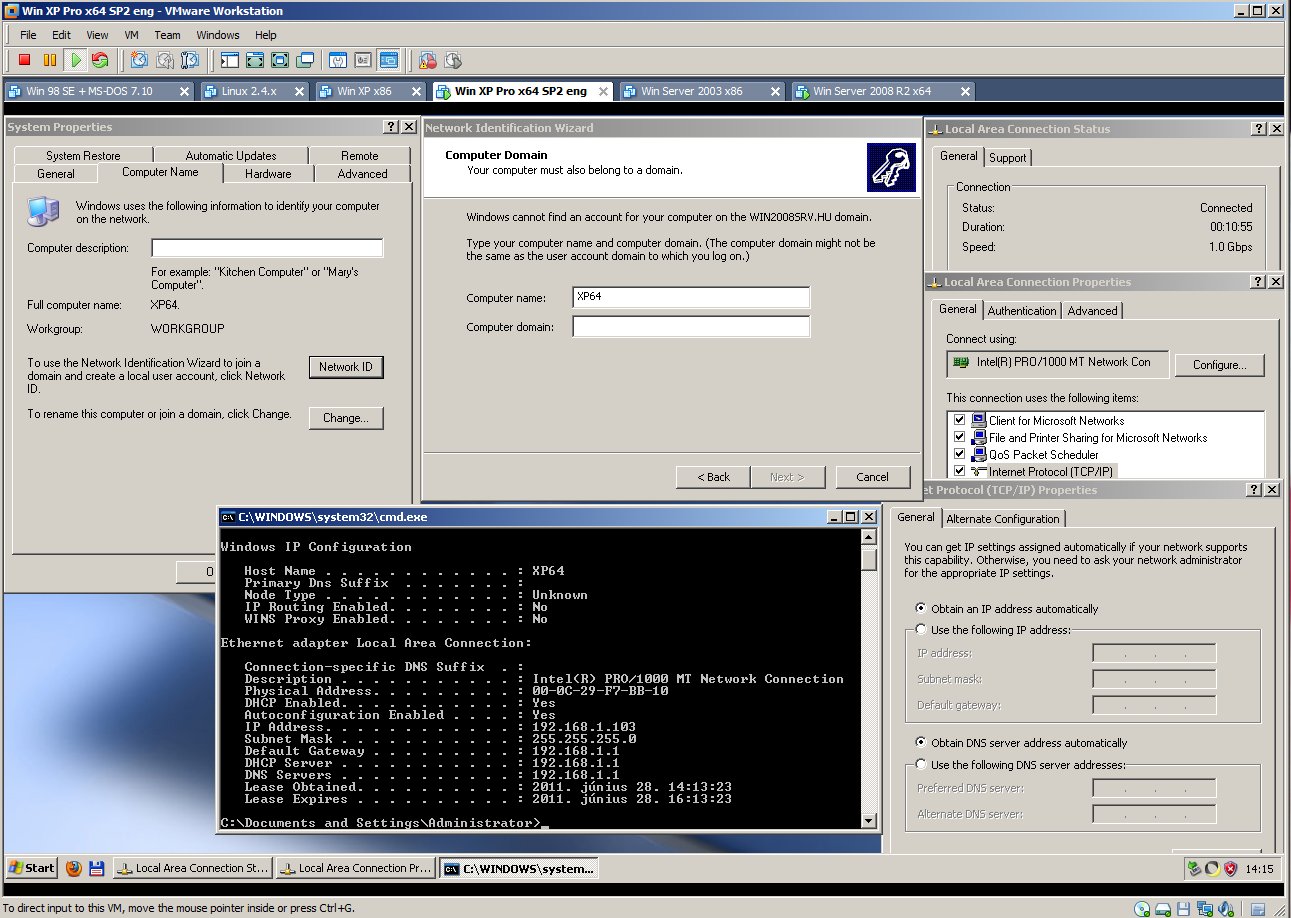
Task: Click the Take Snapshot toolbar icon
Action: 139,60
